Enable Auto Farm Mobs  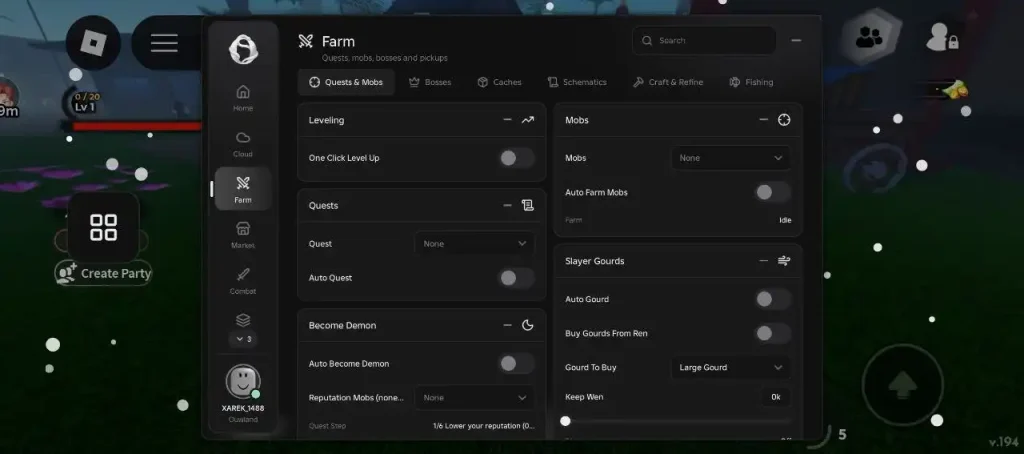tap(773, 192)
